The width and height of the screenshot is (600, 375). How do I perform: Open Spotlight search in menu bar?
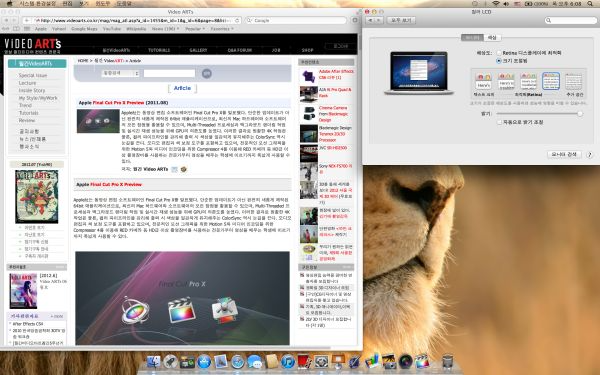click(x=590, y=3)
